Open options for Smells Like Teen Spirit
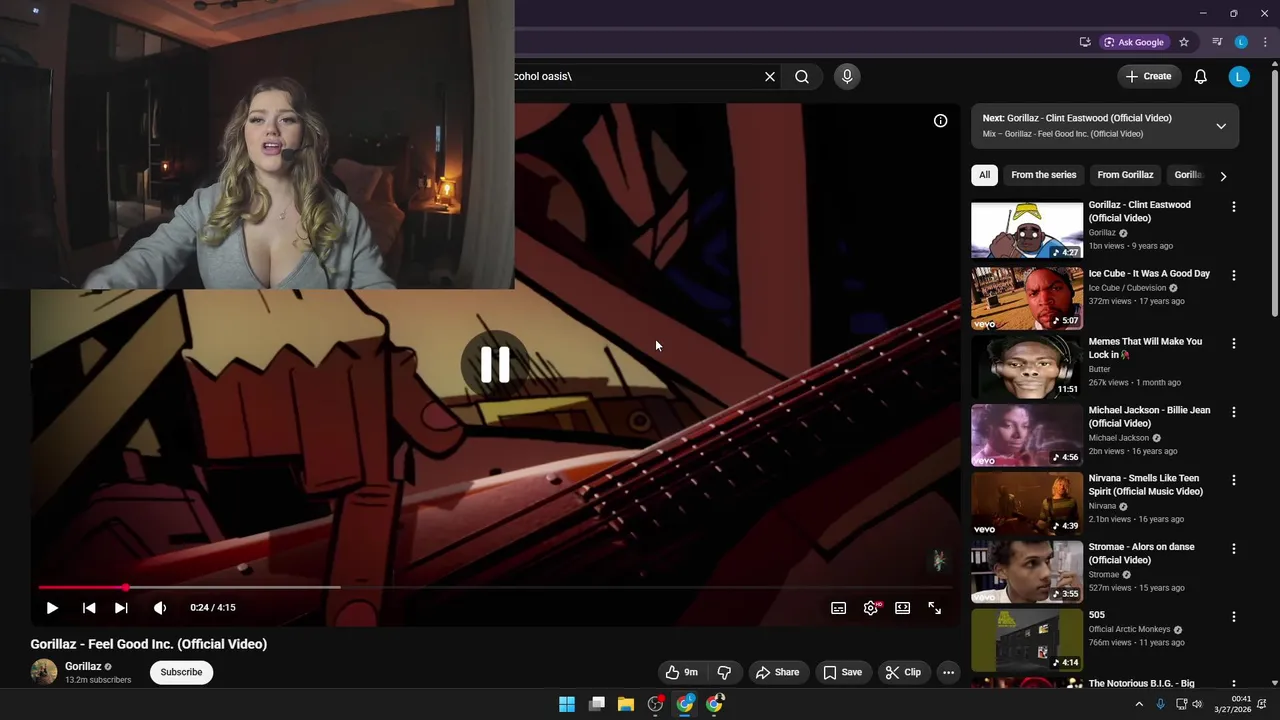Viewport: 1280px width, 720px height. [x=1233, y=480]
